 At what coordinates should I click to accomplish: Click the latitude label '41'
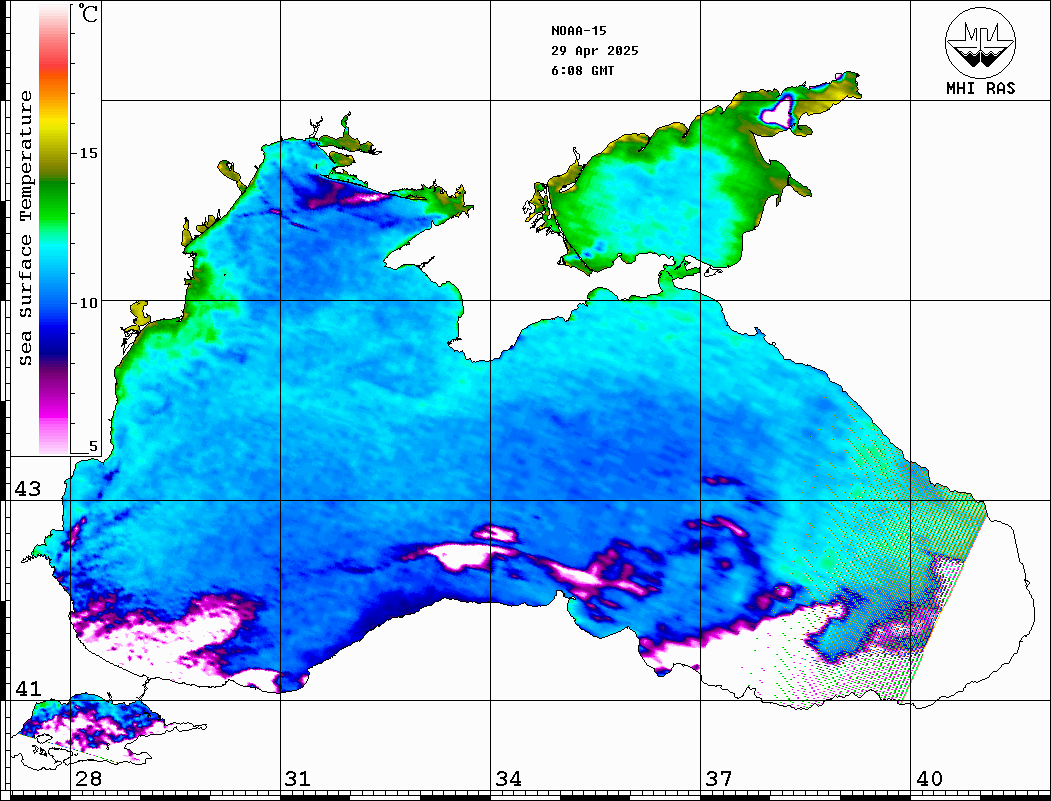(27, 689)
